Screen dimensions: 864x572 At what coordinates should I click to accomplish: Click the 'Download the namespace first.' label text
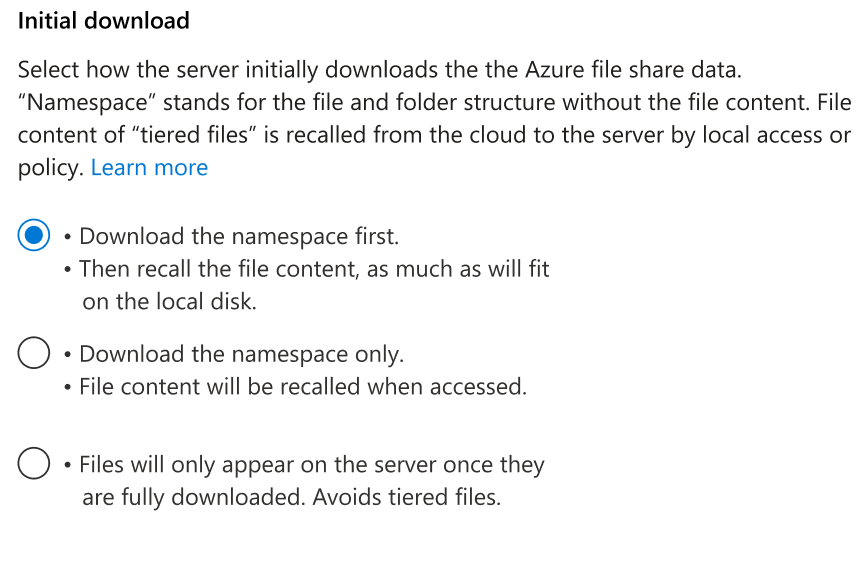tap(239, 236)
